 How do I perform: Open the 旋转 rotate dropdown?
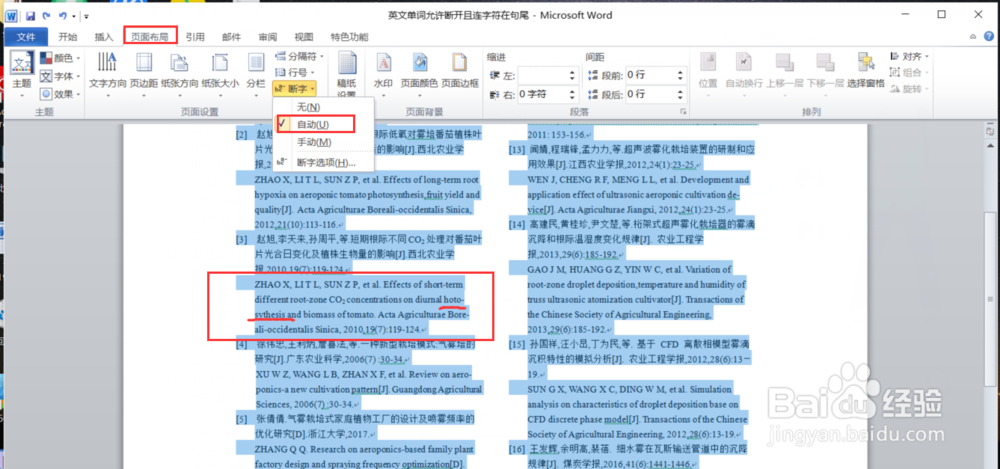(x=909, y=89)
